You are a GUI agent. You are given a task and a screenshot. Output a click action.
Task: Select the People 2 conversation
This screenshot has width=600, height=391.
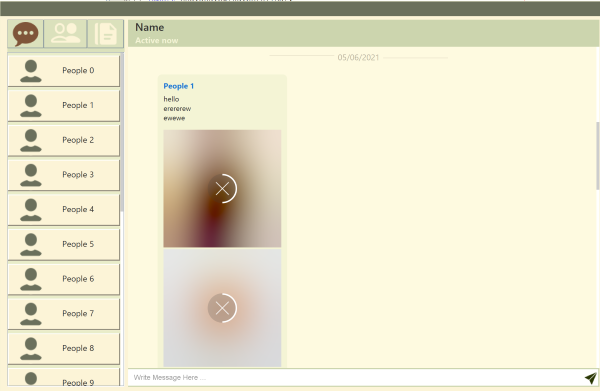[64, 140]
